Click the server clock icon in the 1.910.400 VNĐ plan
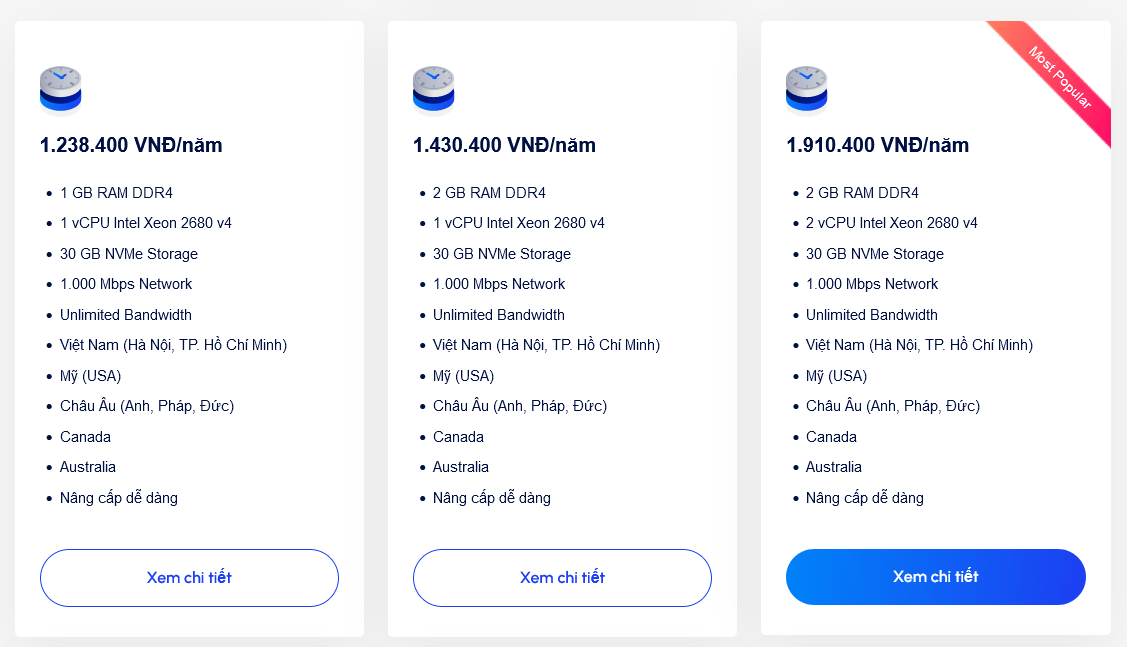The width and height of the screenshot is (1127, 647). [806, 90]
